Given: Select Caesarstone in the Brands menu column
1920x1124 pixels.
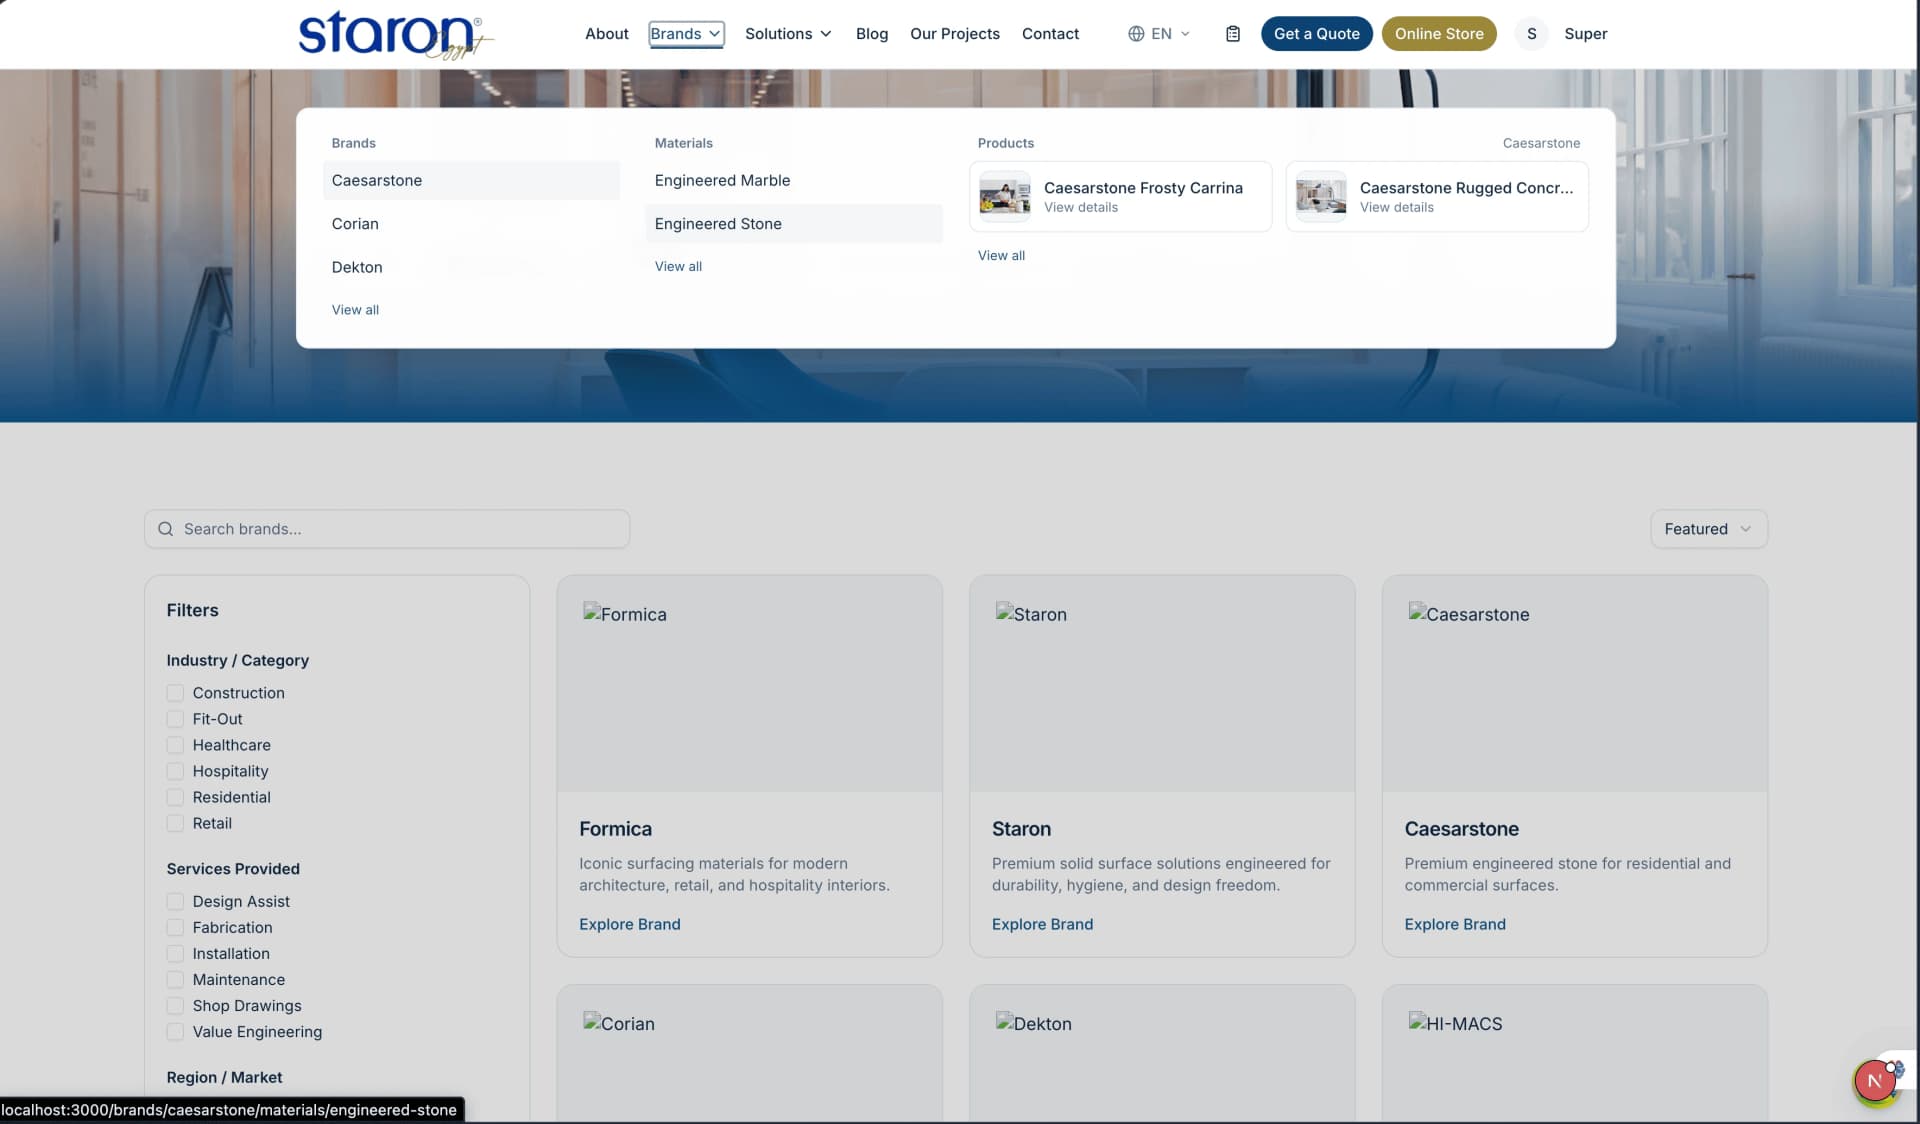Looking at the screenshot, I should pyautogui.click(x=471, y=180).
